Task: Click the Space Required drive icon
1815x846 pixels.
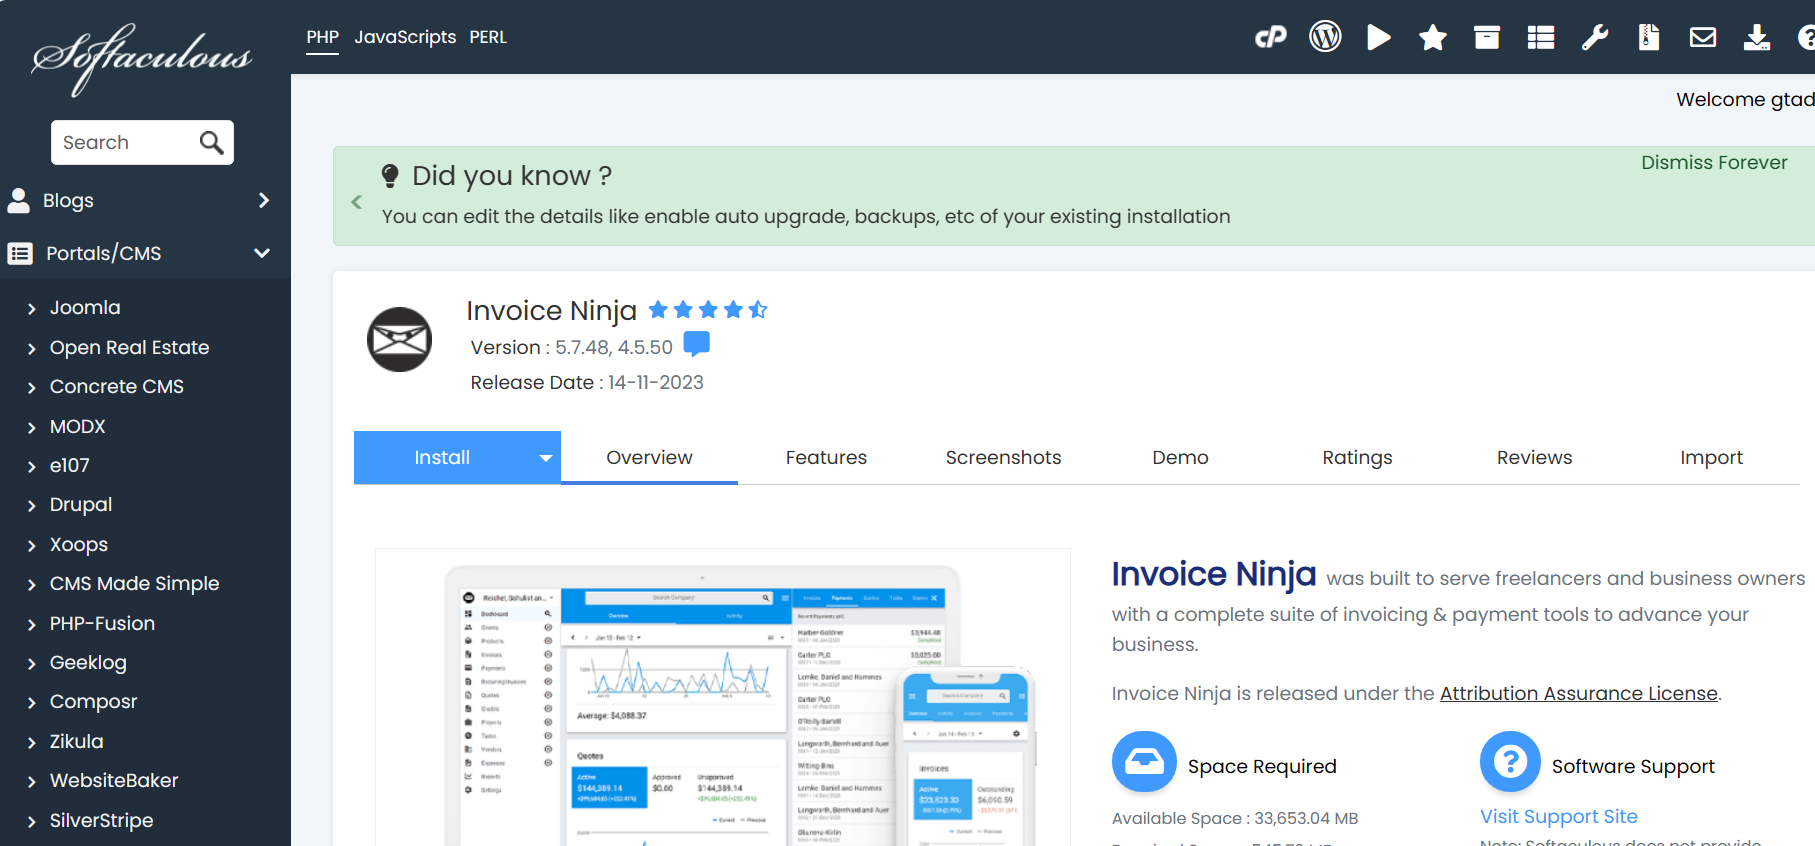Action: [x=1144, y=762]
